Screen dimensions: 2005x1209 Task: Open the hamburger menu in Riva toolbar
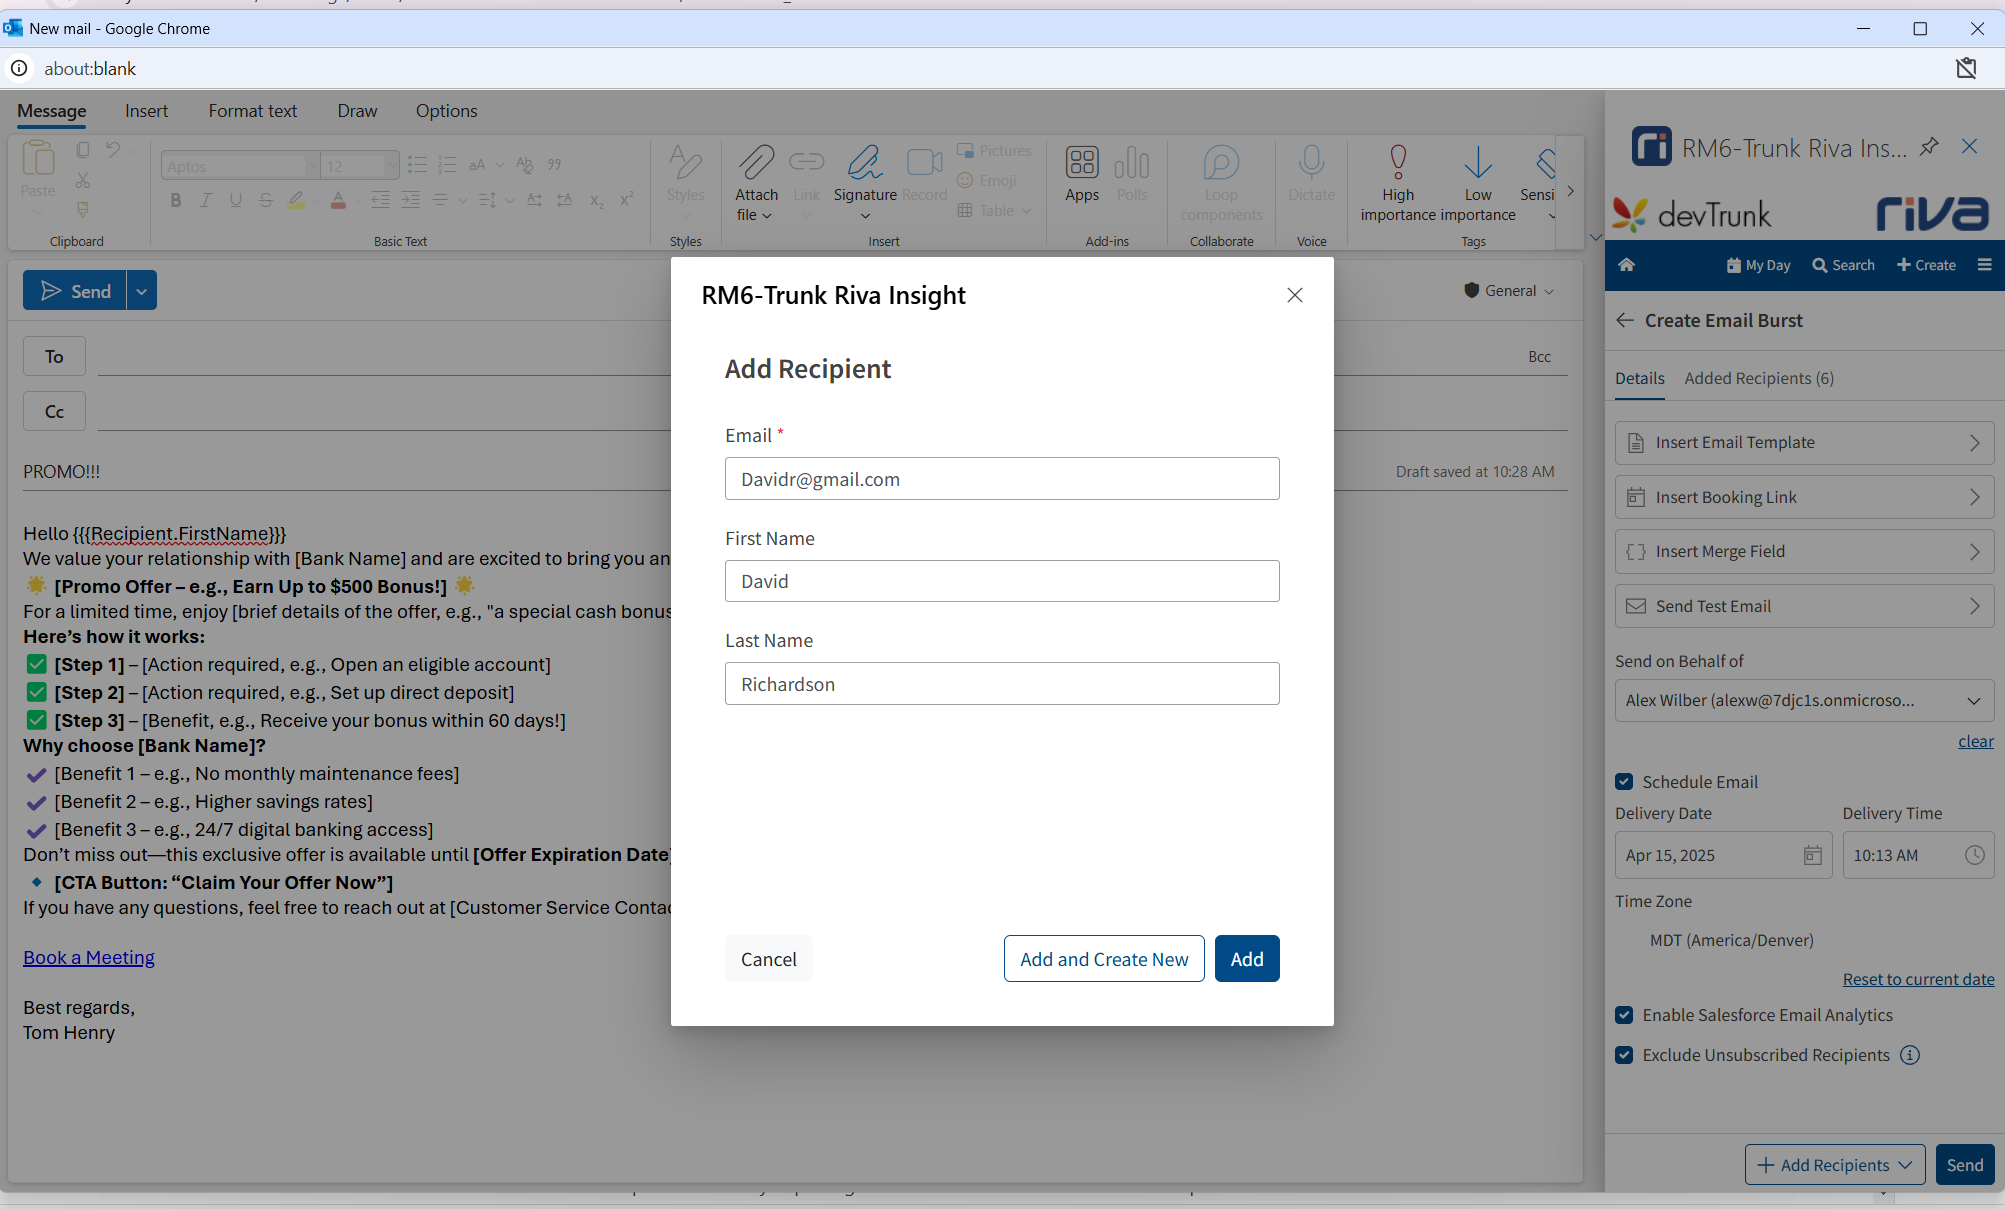1984,265
